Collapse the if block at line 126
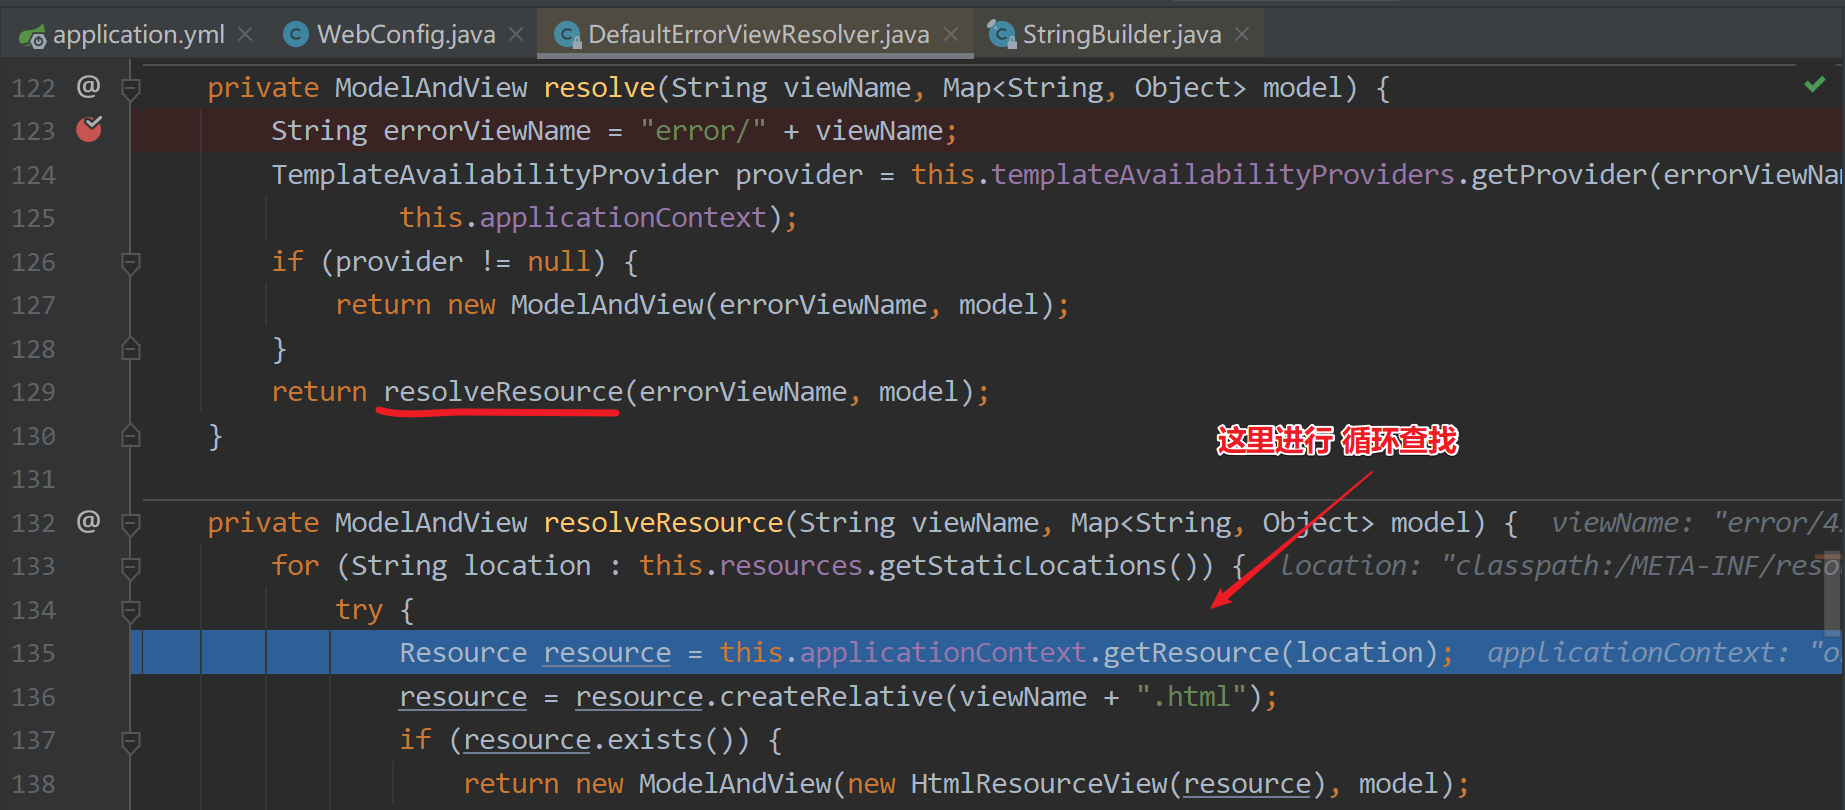 [x=130, y=263]
